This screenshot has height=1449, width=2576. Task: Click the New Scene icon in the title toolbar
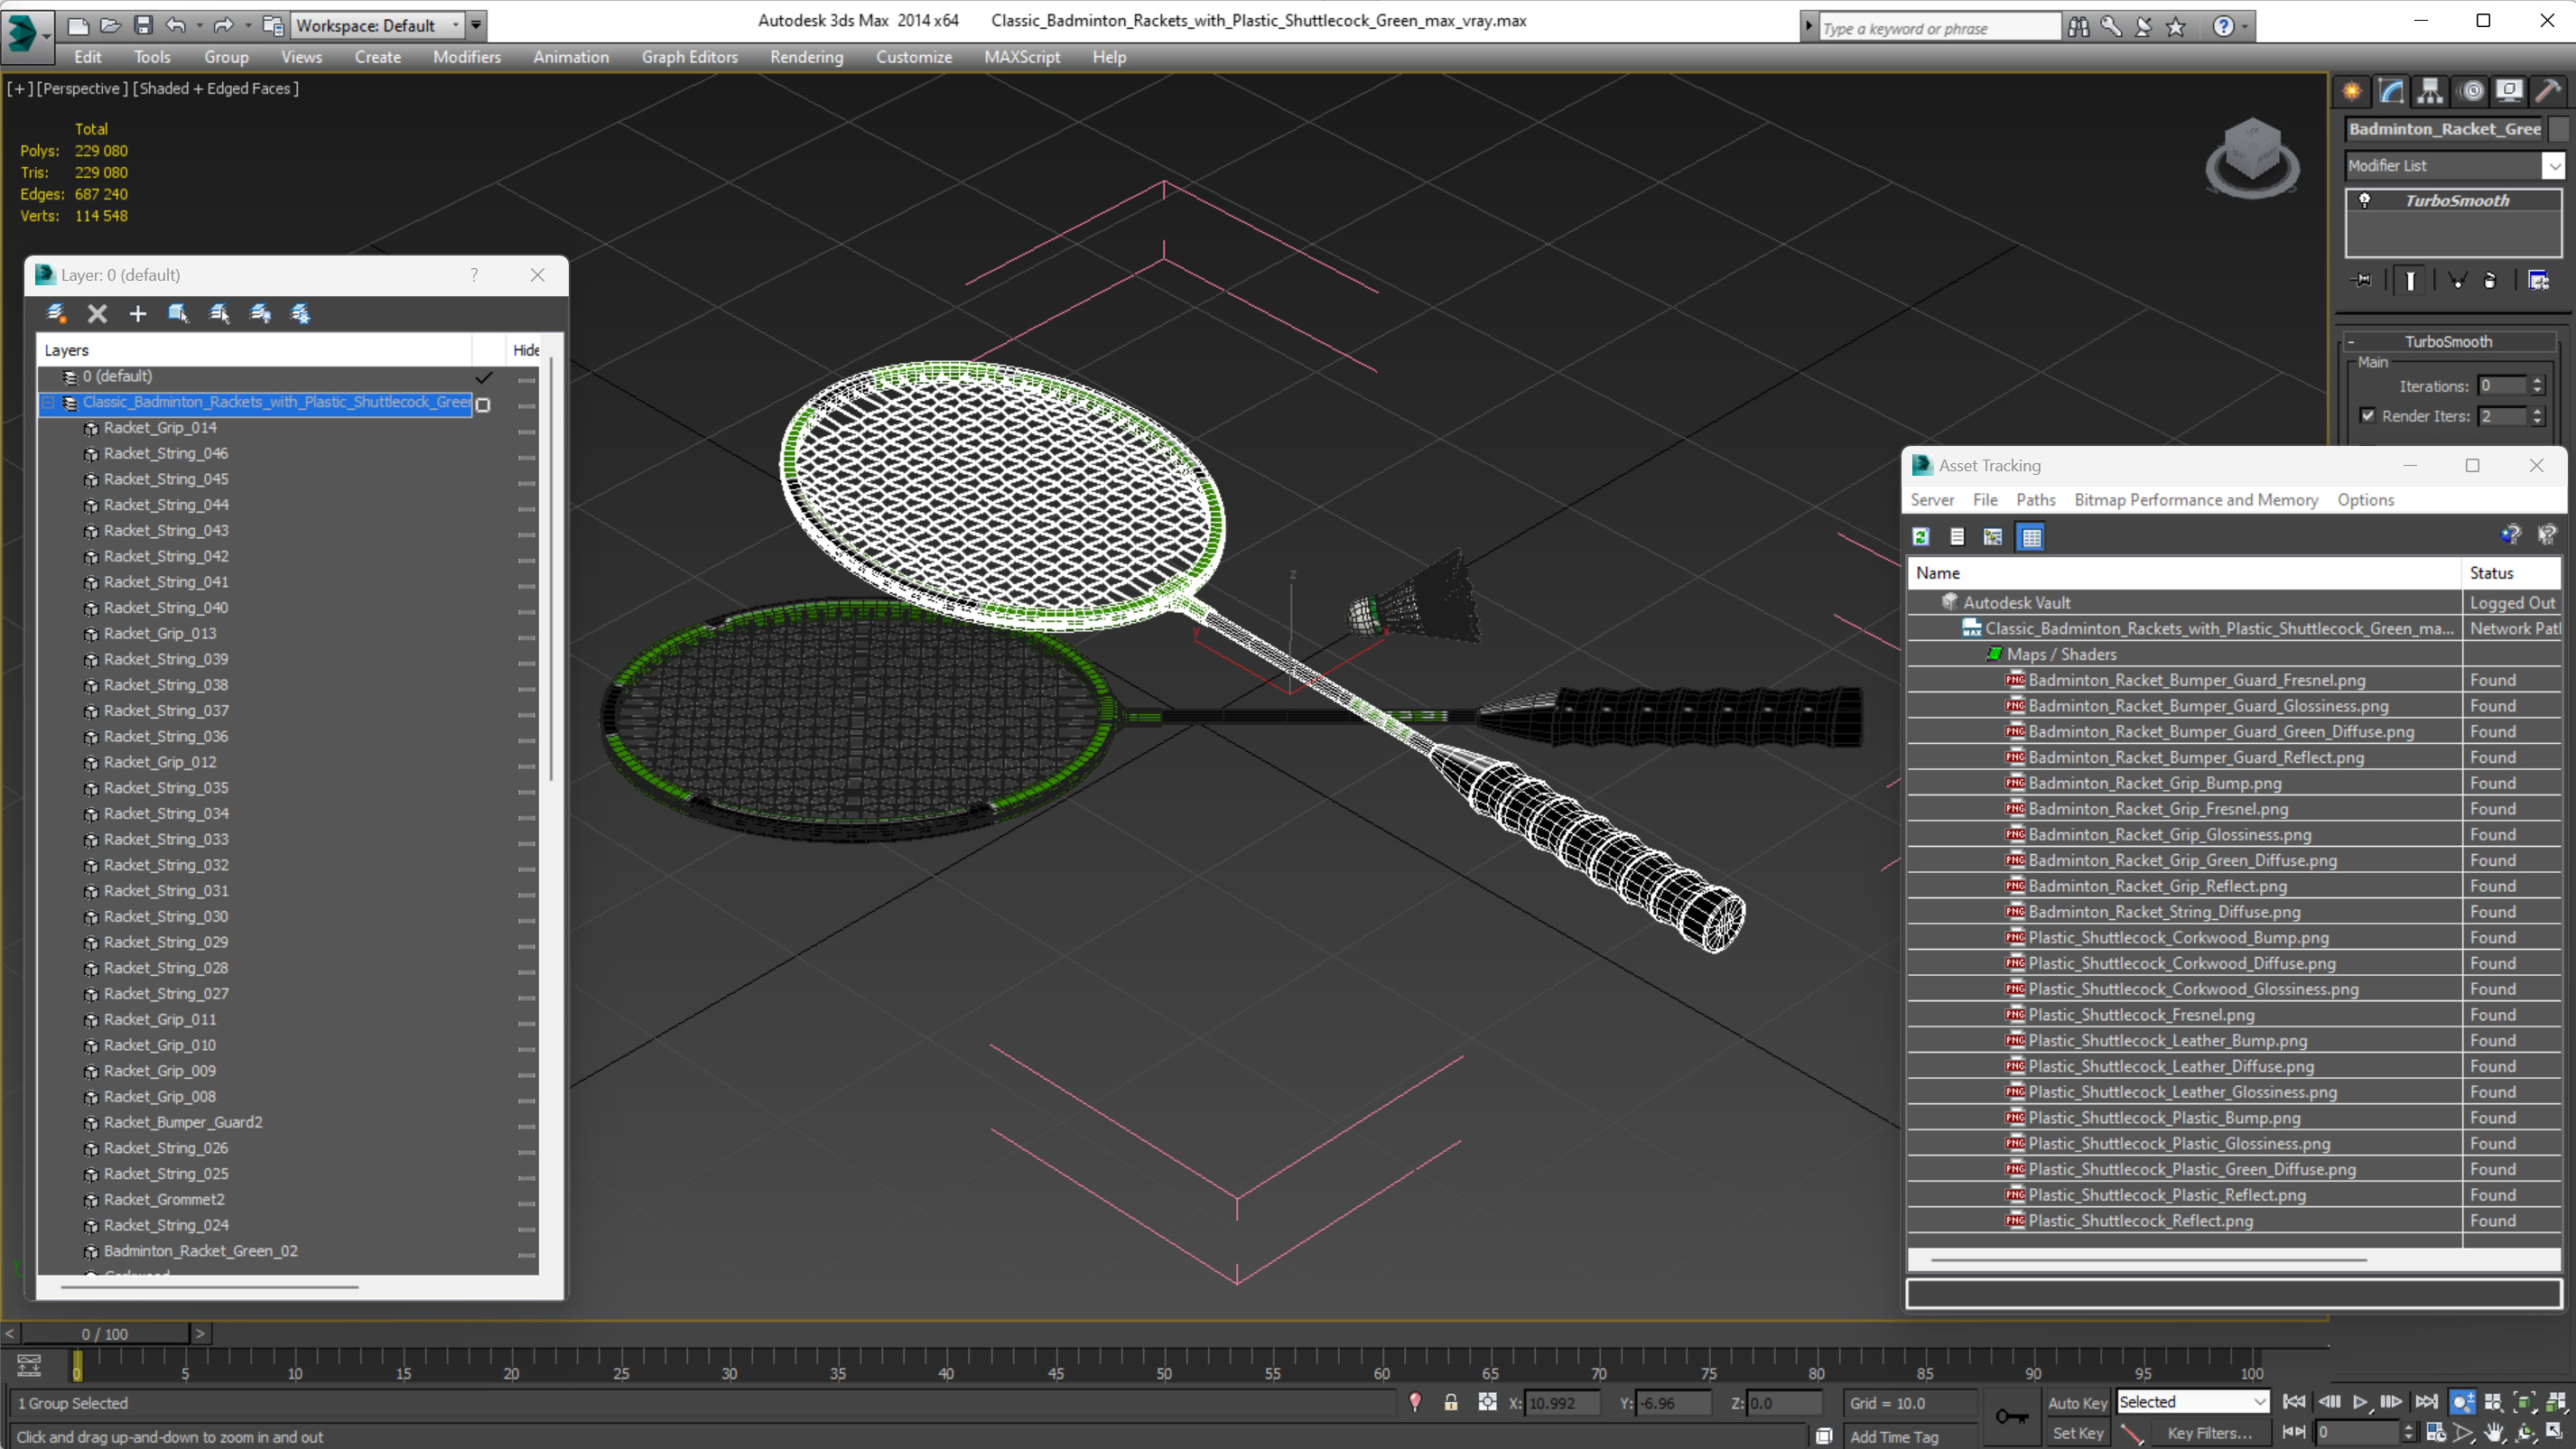click(77, 25)
